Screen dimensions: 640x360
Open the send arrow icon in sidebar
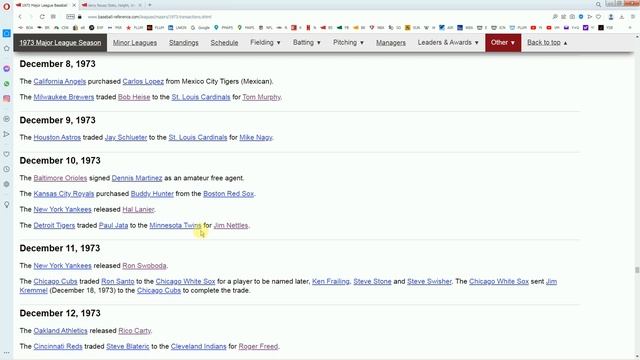(x=7, y=134)
